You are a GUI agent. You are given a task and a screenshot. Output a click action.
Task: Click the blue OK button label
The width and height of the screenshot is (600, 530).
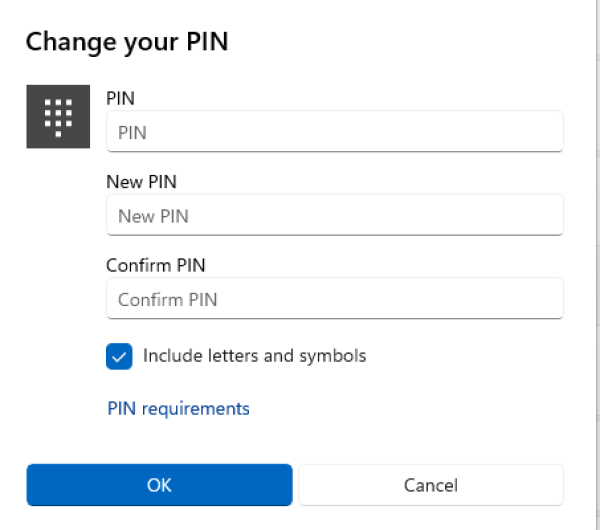click(x=159, y=485)
